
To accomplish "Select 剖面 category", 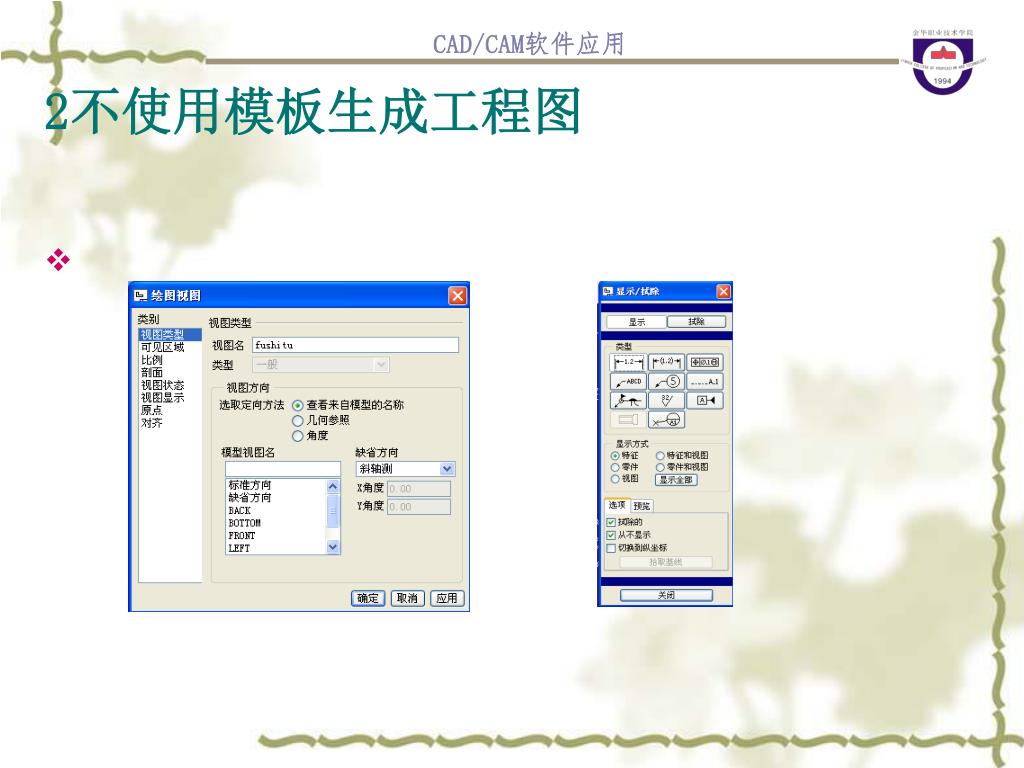I will point(170,372).
